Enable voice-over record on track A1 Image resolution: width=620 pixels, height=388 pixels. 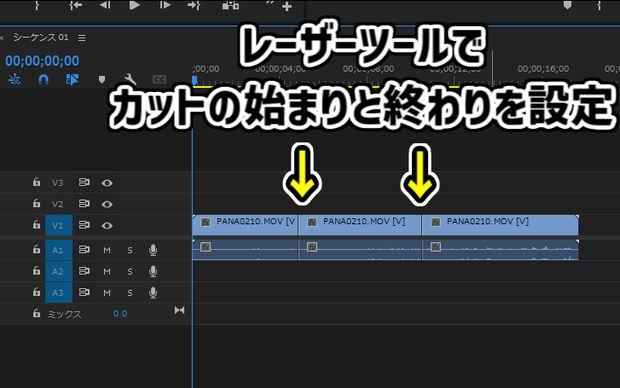(153, 250)
